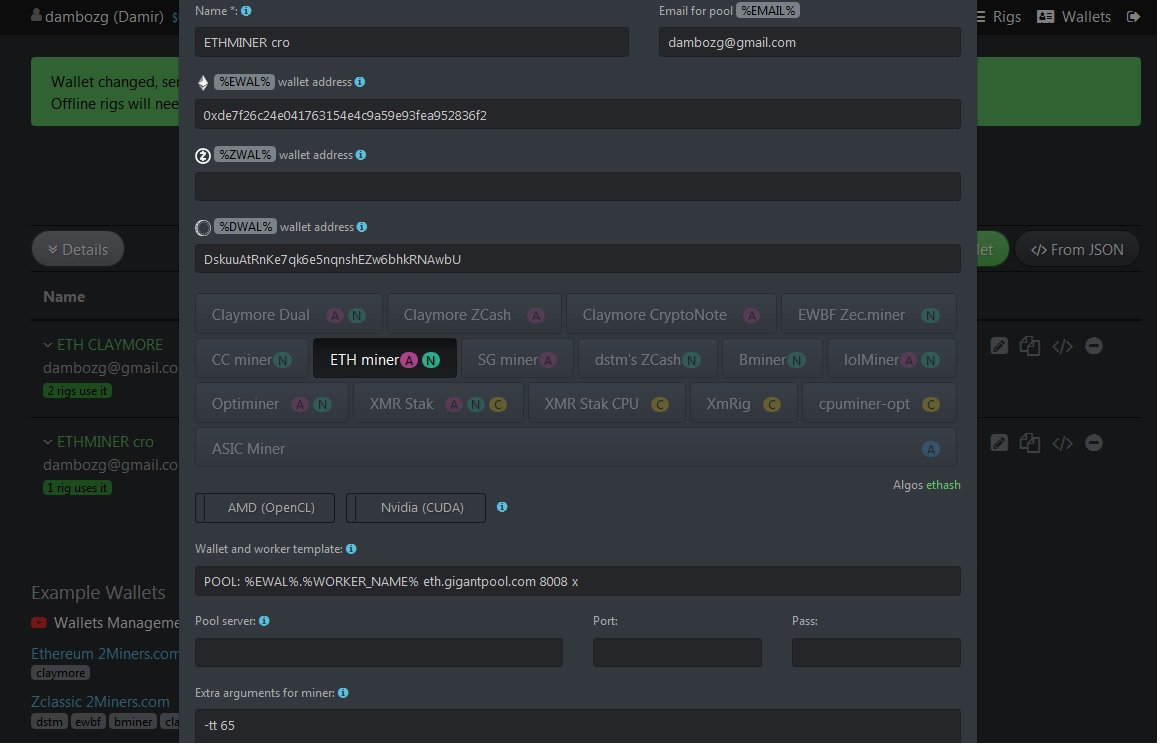Toggle Nvidia (CUDA) option
Screen dimensions: 1164x744
point(416,508)
